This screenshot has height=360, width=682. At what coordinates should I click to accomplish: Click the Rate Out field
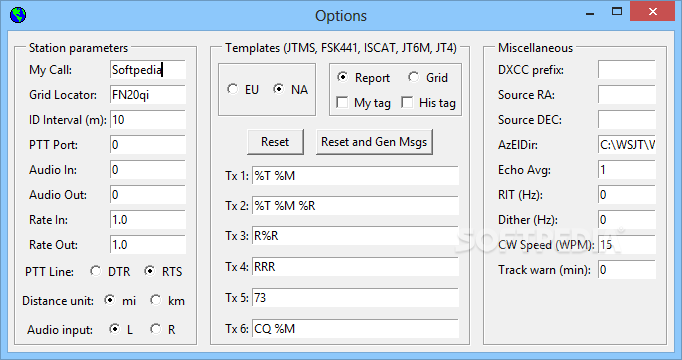coord(148,245)
